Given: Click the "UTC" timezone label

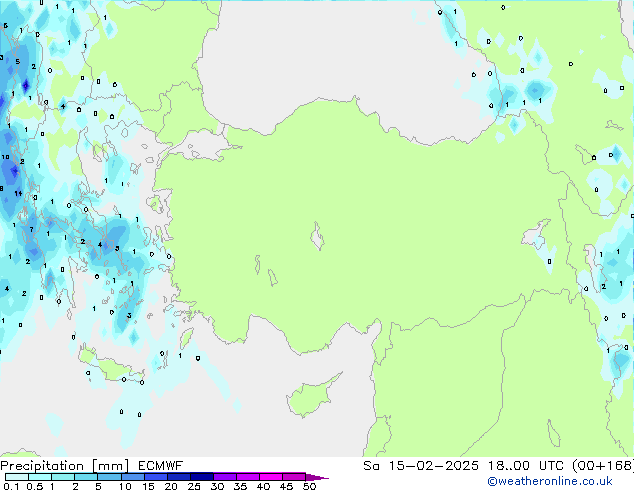Looking at the screenshot, I should pyautogui.click(x=551, y=466).
